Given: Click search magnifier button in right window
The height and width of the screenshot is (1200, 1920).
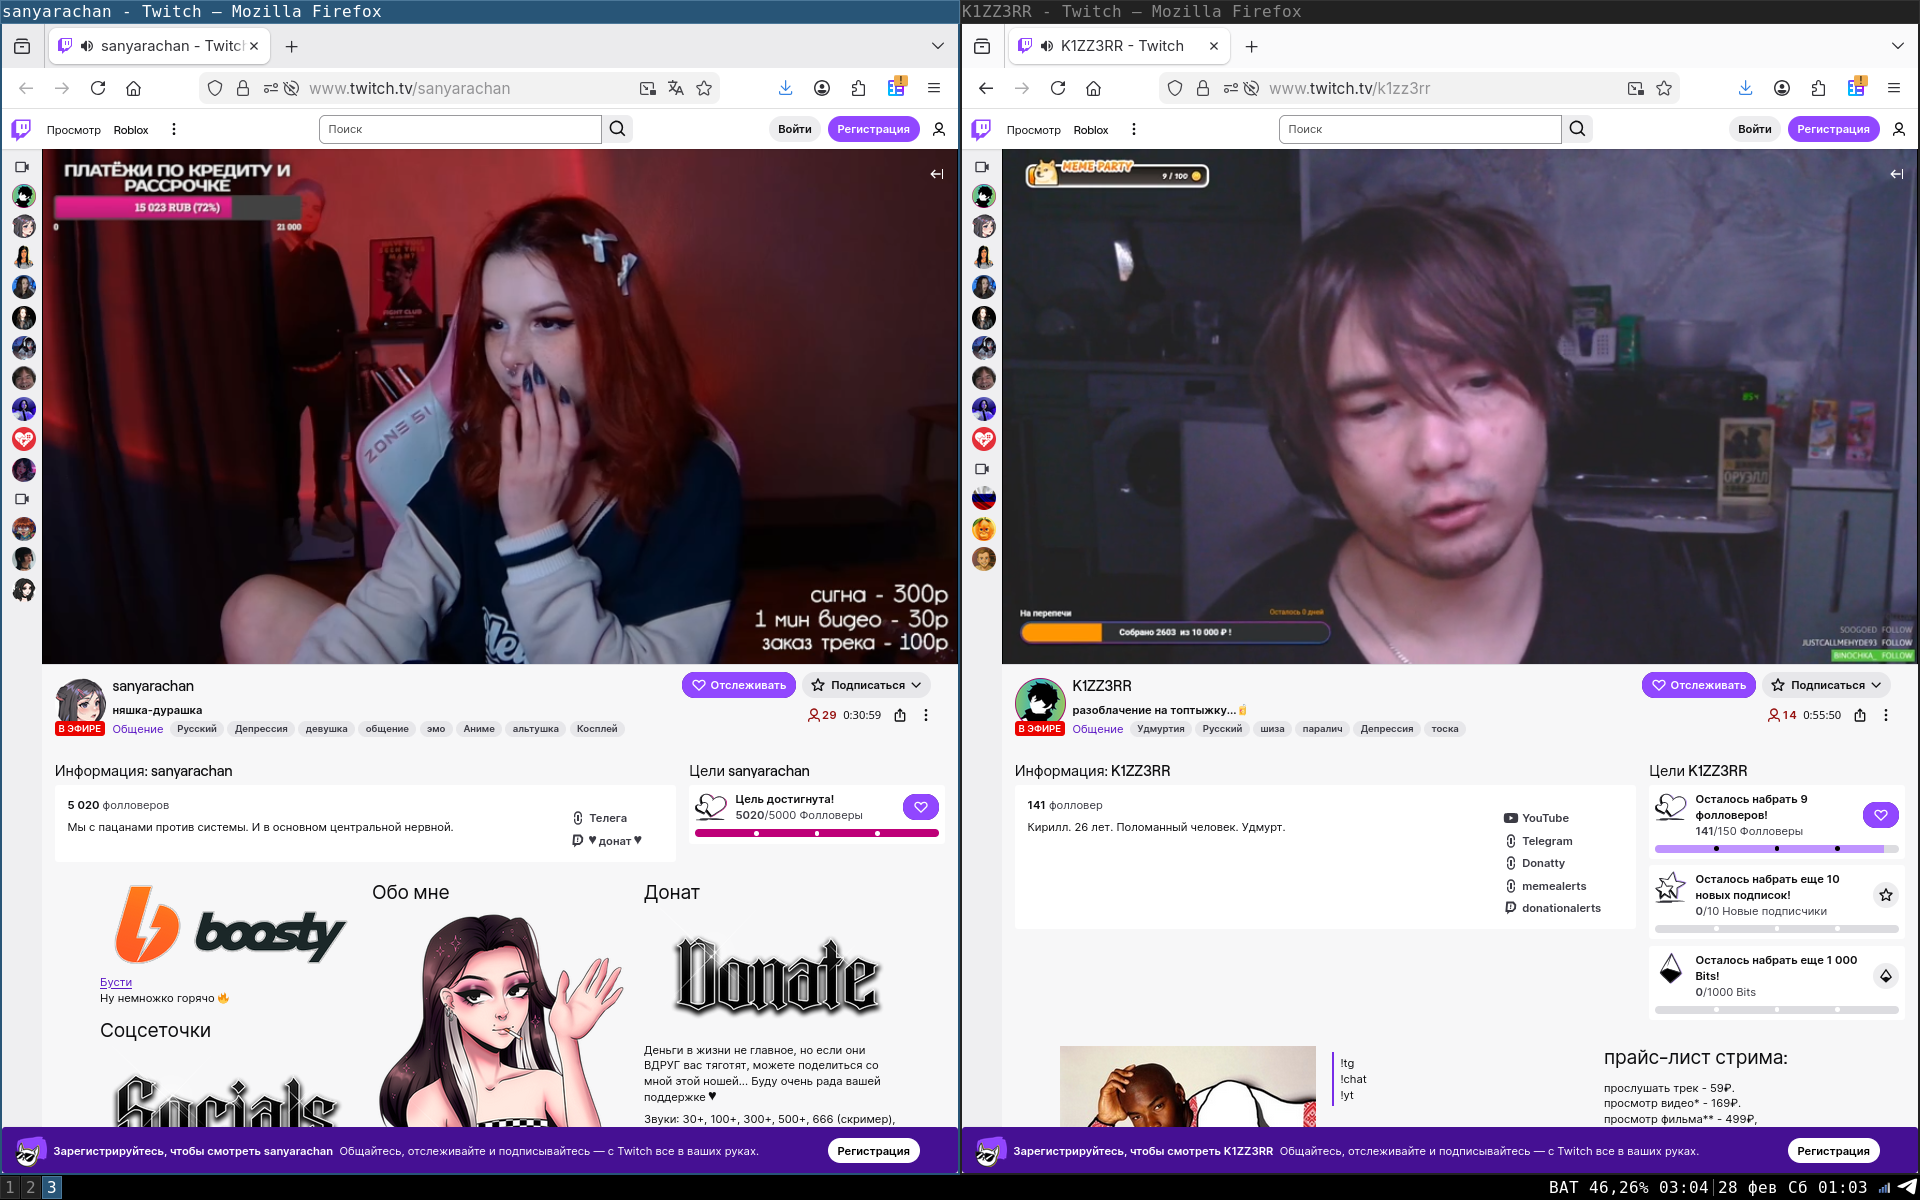Looking at the screenshot, I should (x=1577, y=129).
